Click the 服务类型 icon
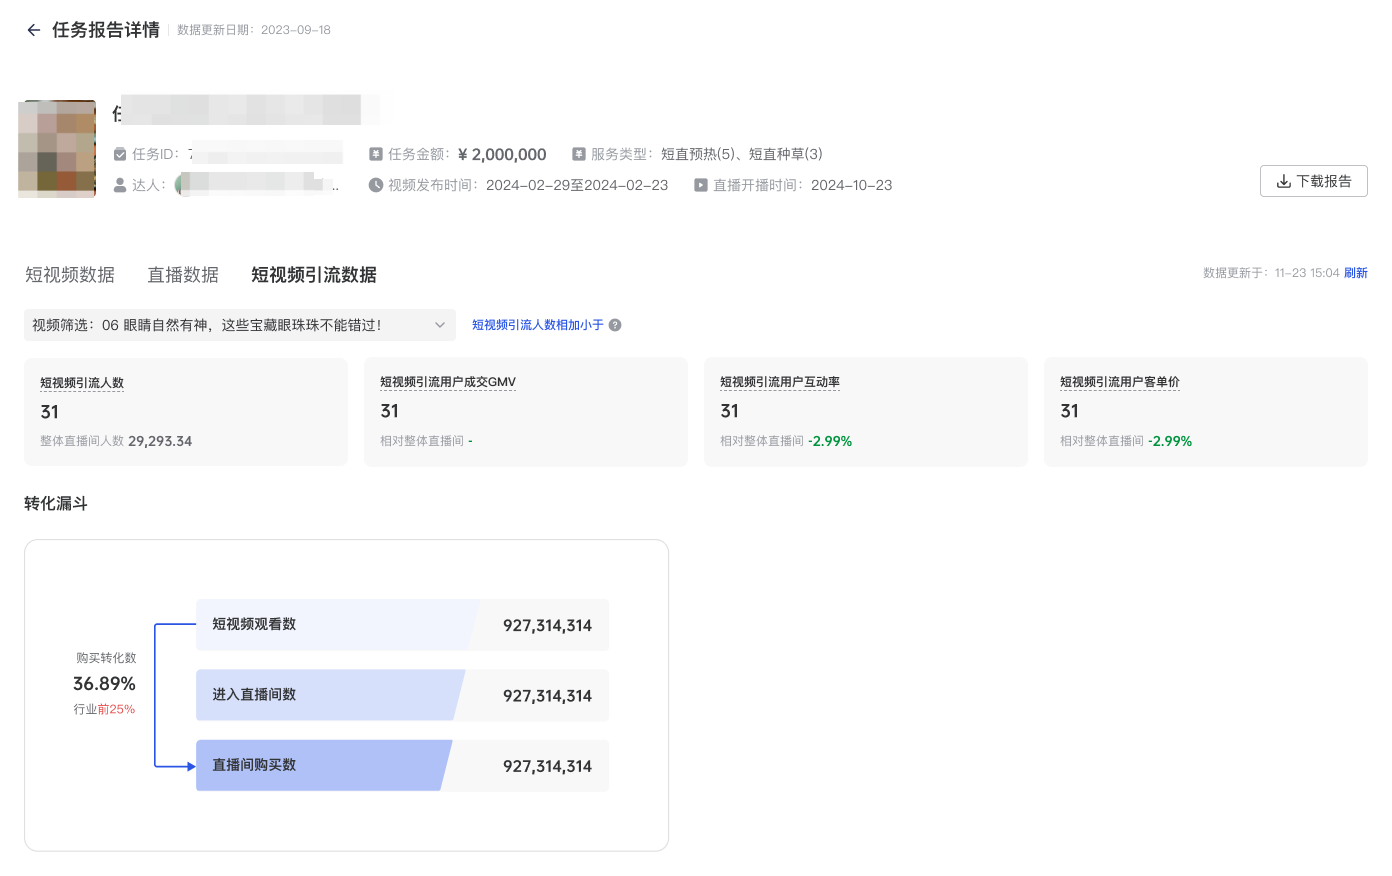The image size is (1392, 876). [x=578, y=154]
